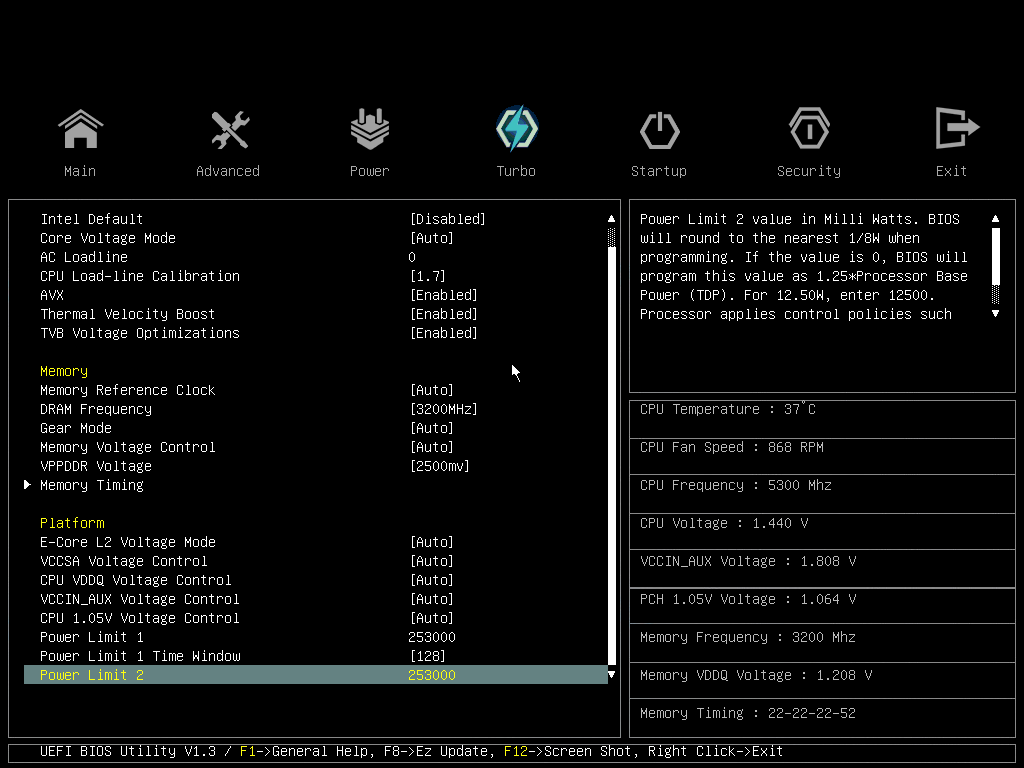The width and height of the screenshot is (1024, 768).
Task: Open the Startup power-button icon
Action: tap(659, 130)
